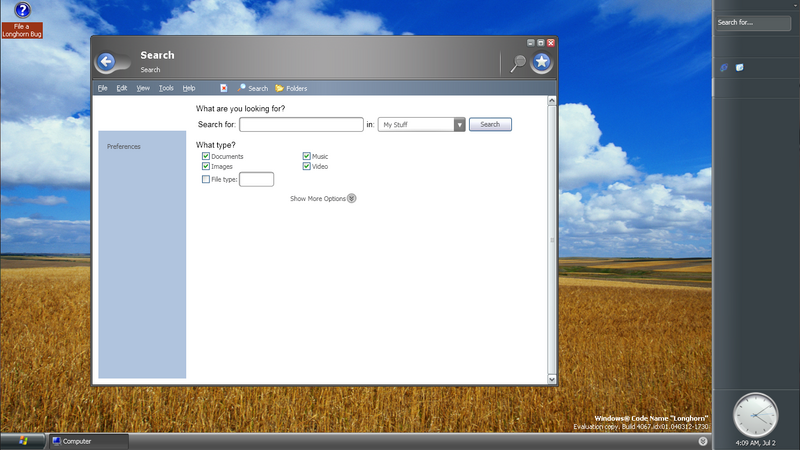The height and width of the screenshot is (450, 800).
Task: Open the View menu
Action: [x=143, y=88]
